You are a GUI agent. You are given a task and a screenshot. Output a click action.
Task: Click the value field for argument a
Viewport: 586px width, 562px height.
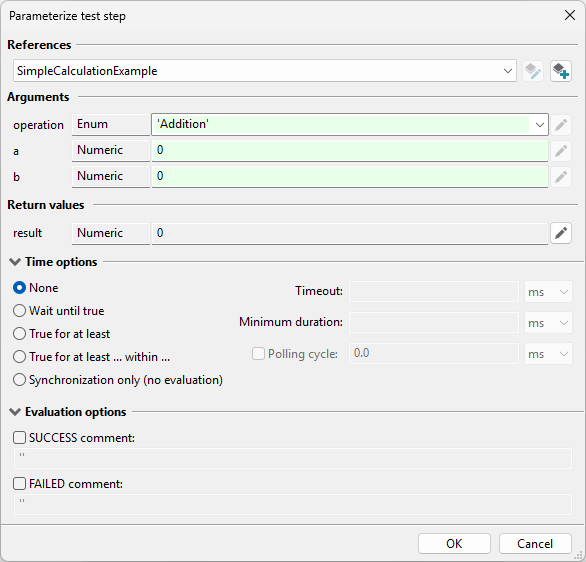click(x=350, y=151)
